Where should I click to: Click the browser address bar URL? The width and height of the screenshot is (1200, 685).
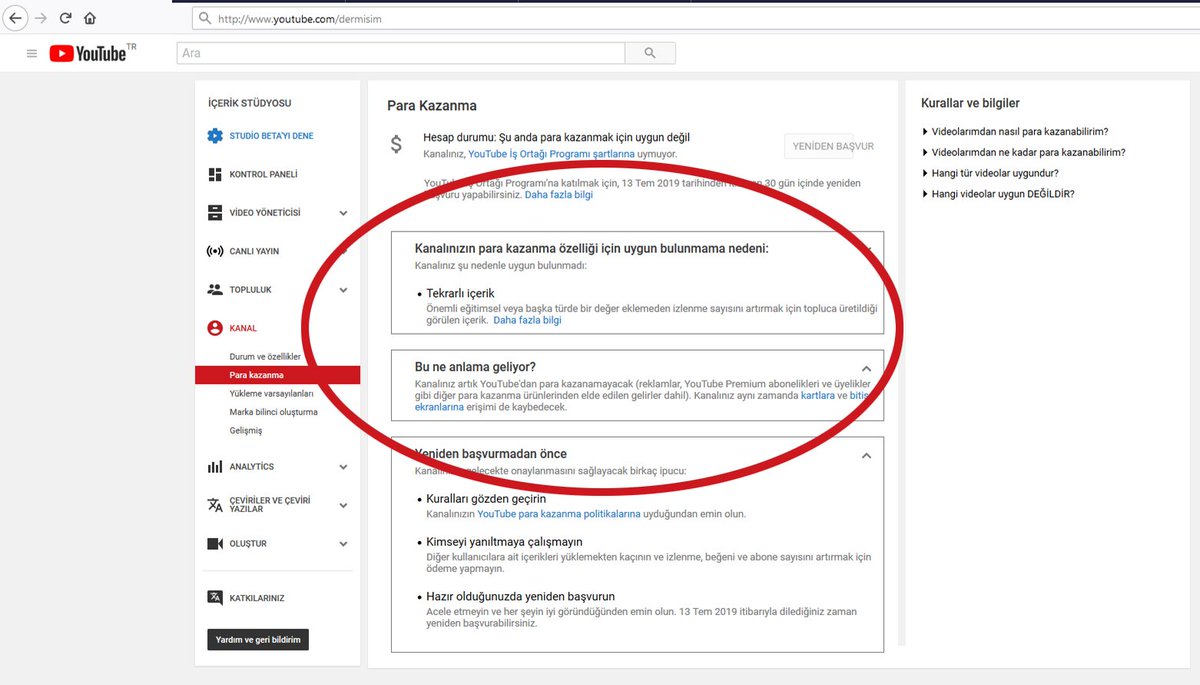tap(300, 18)
